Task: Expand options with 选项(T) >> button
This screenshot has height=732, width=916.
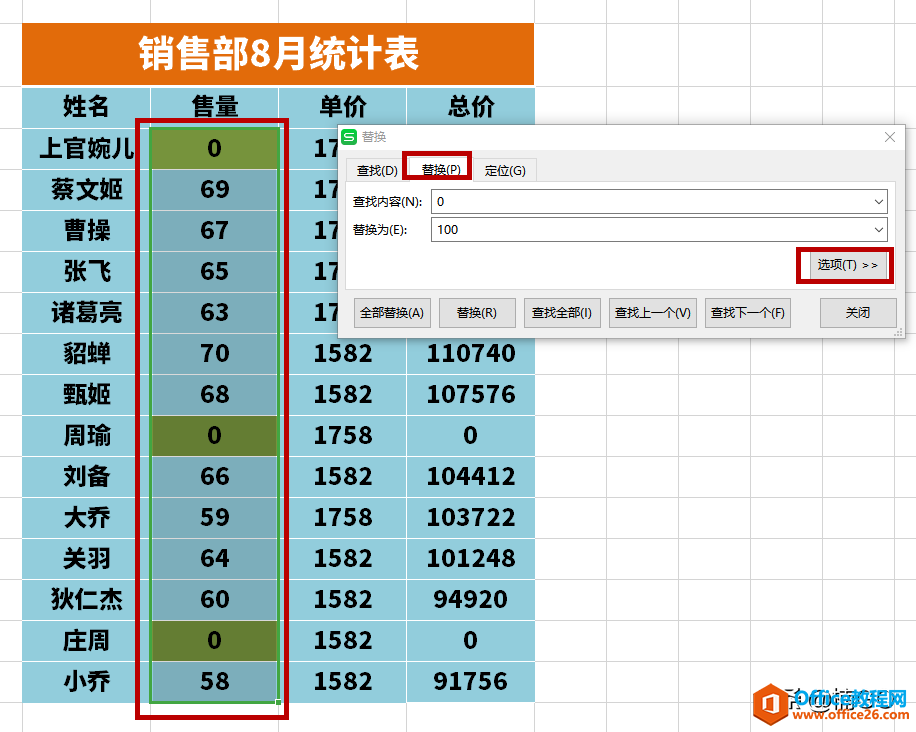Action: [847, 265]
